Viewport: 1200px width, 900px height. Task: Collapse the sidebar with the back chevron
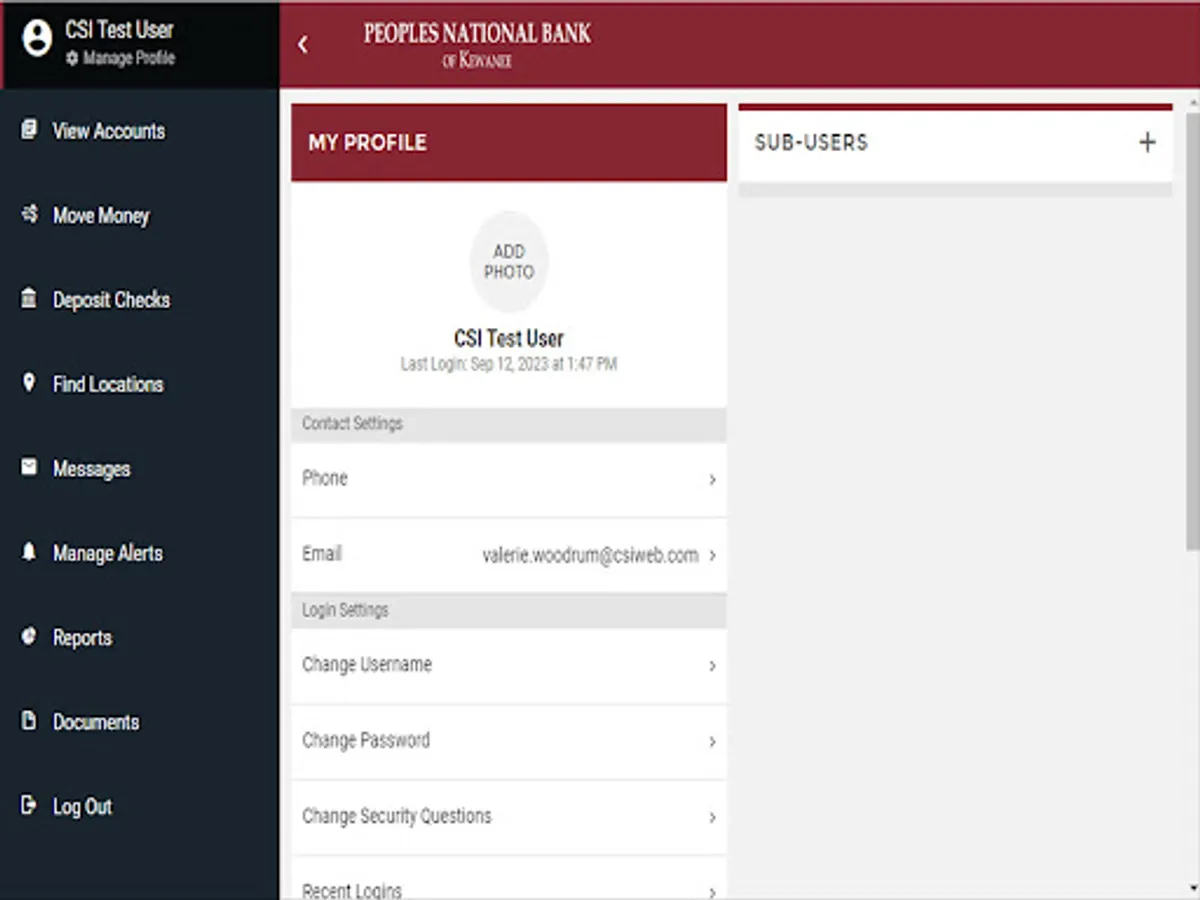click(x=303, y=45)
